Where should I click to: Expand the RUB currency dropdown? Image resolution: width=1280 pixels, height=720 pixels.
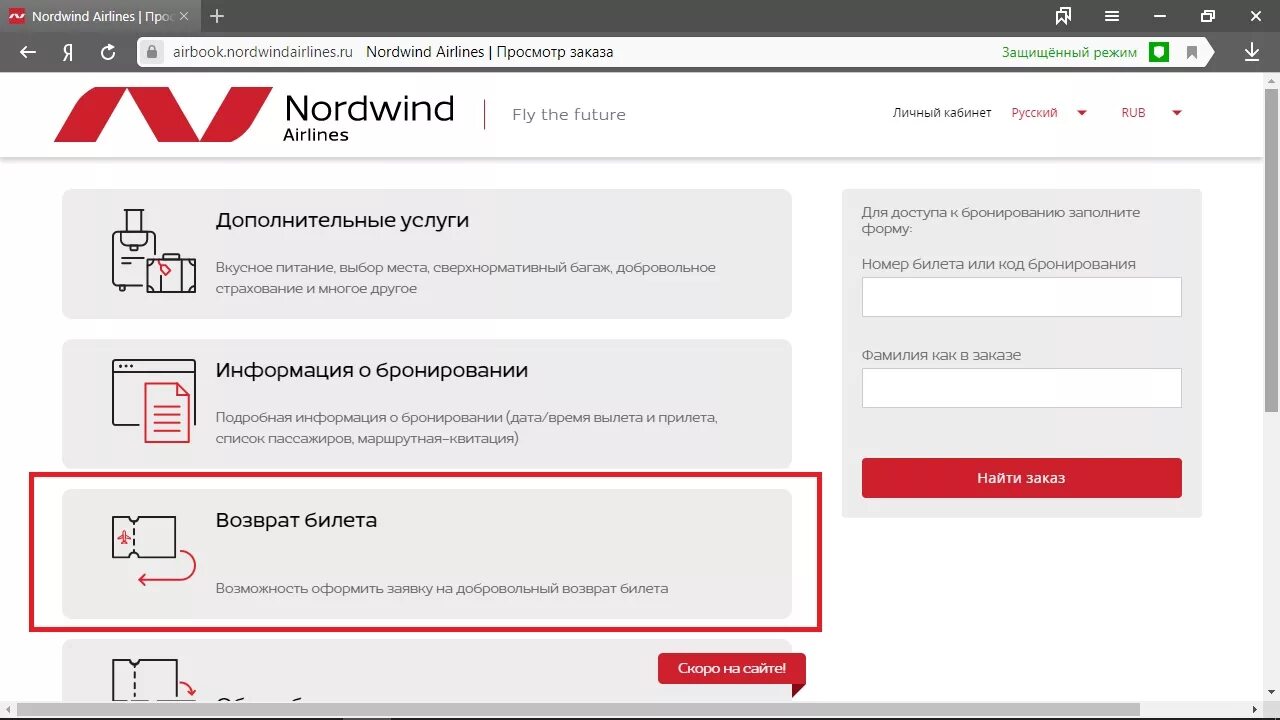1151,113
